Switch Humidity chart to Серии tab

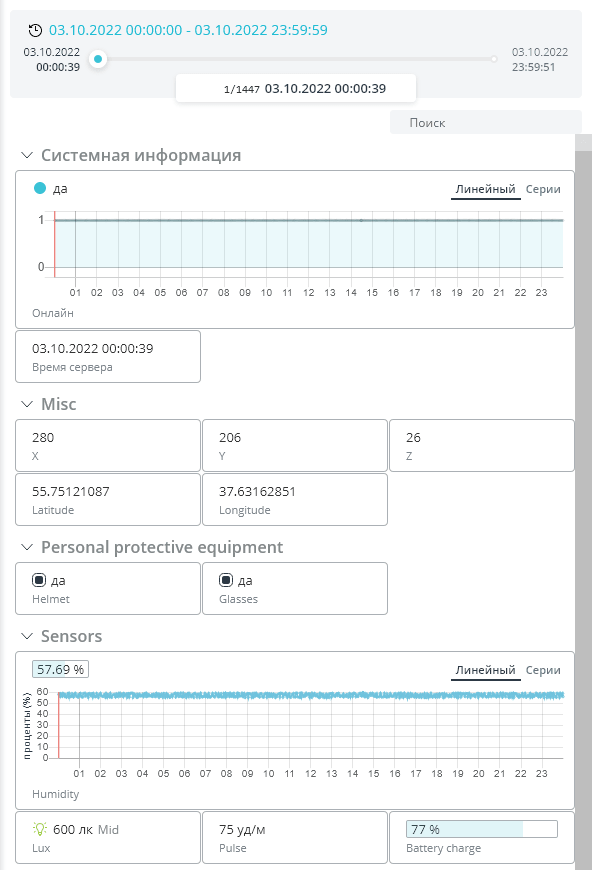pos(543,670)
